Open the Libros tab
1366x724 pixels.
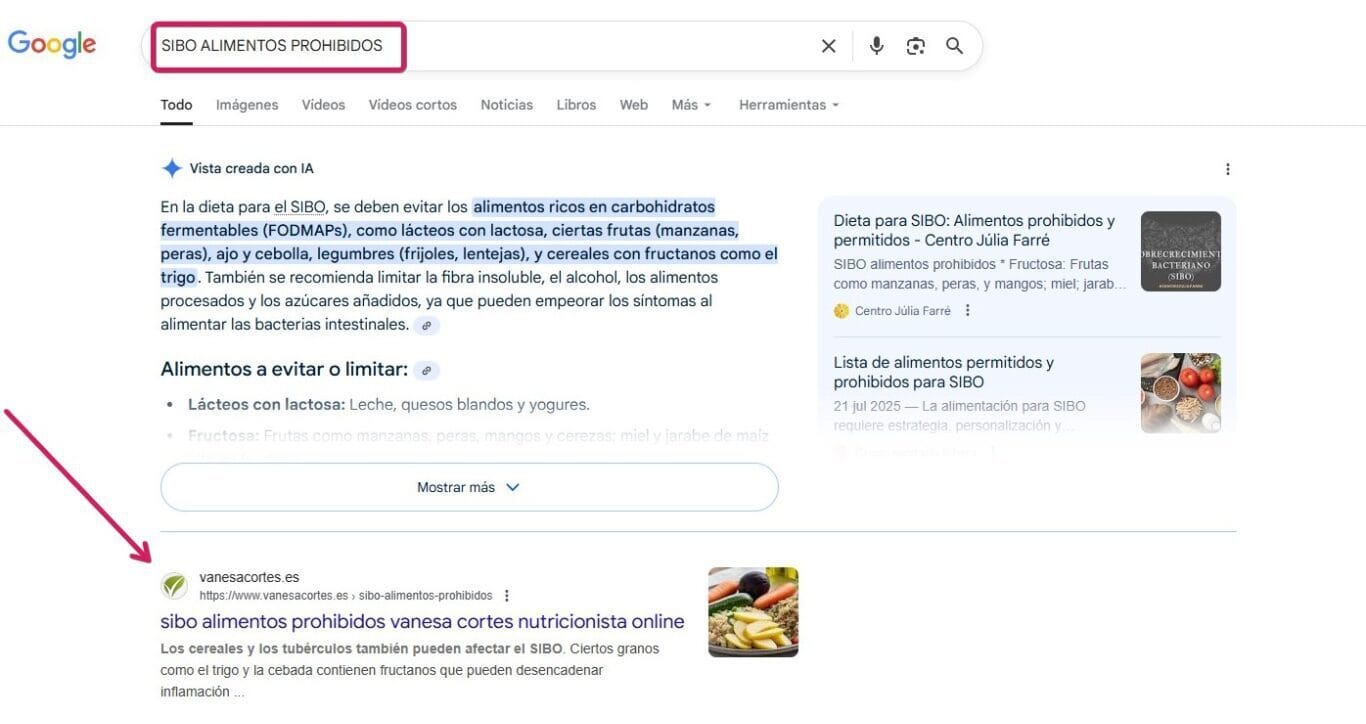(576, 105)
